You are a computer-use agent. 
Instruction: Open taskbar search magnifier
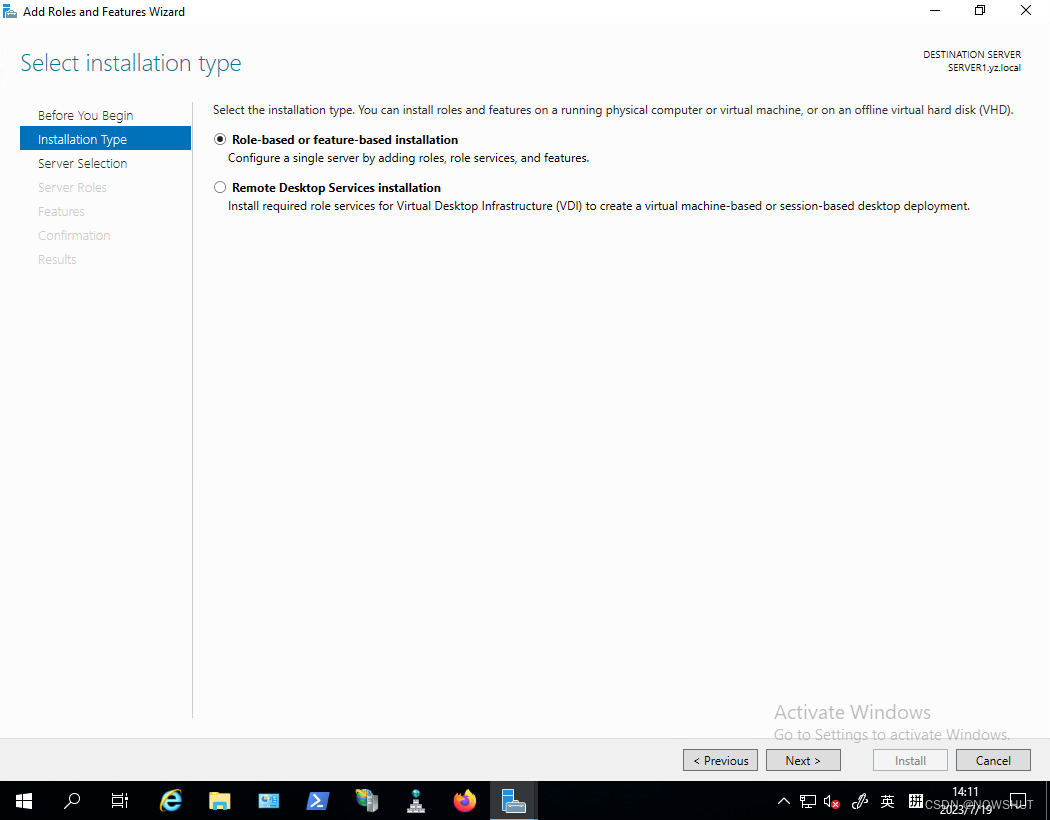pyautogui.click(x=72, y=801)
